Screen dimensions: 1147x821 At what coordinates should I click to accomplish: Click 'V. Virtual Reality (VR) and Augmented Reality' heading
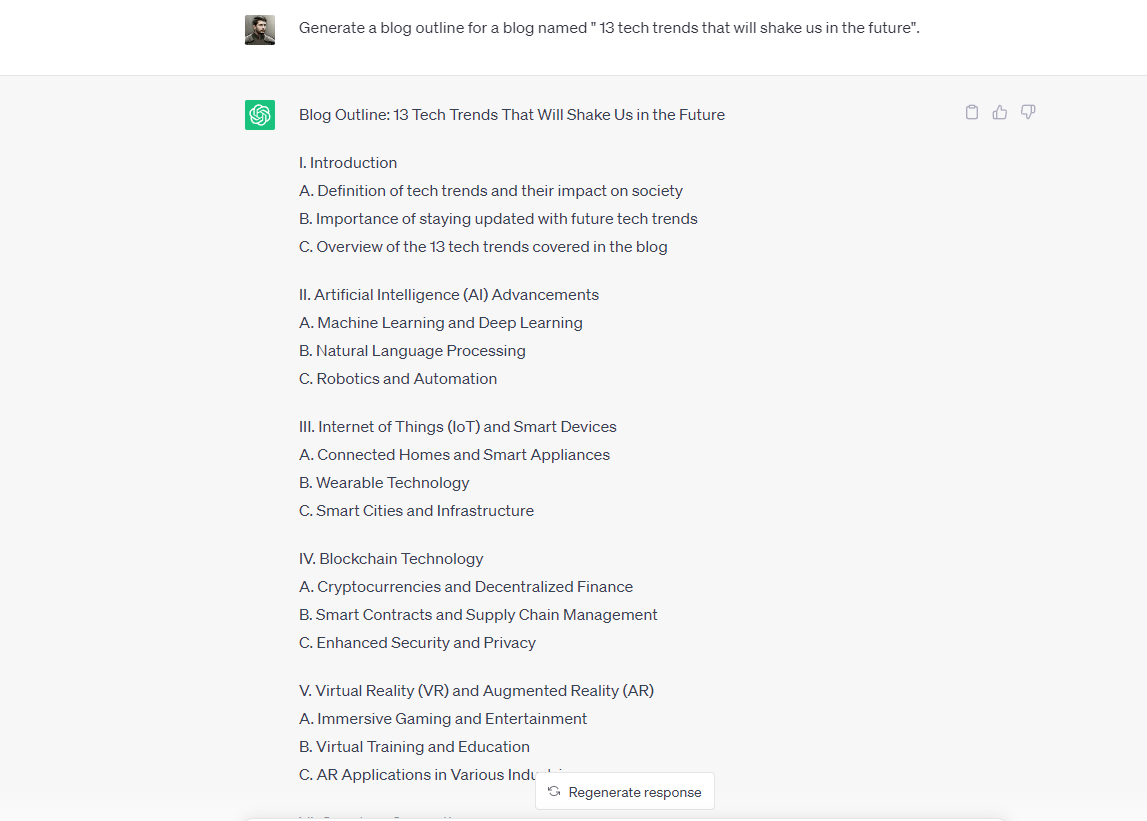[476, 691]
